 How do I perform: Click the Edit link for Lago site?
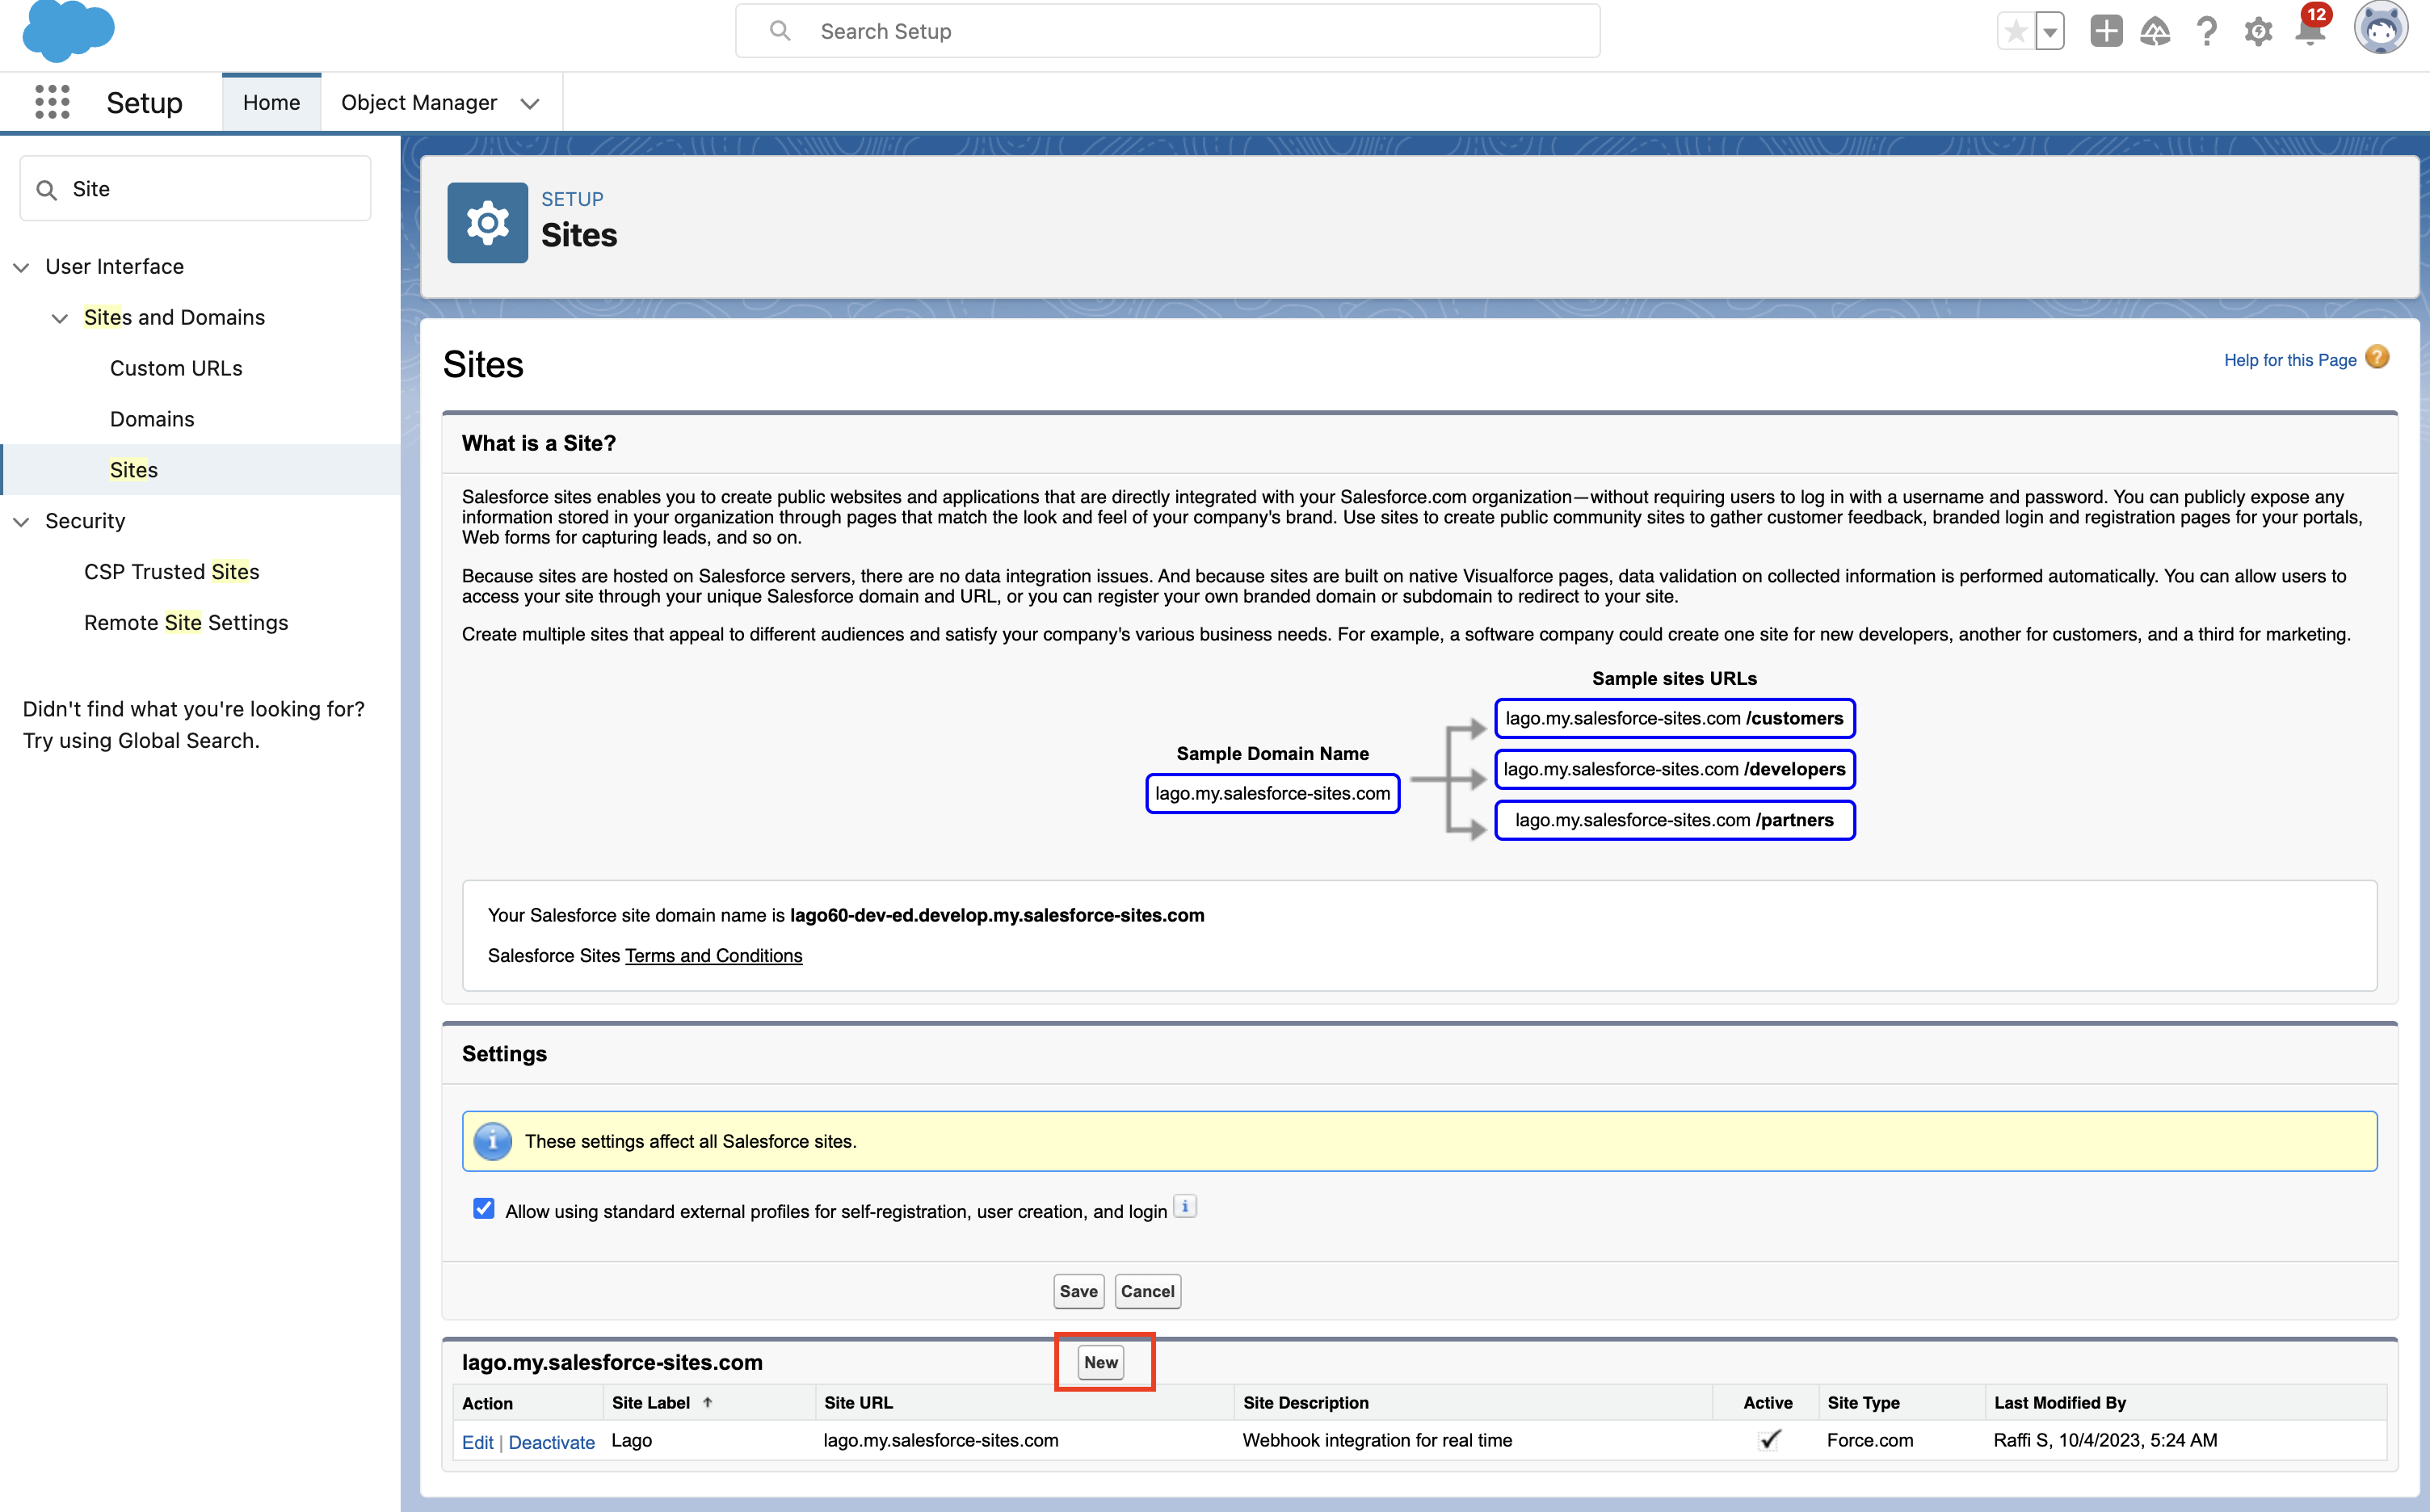click(477, 1442)
